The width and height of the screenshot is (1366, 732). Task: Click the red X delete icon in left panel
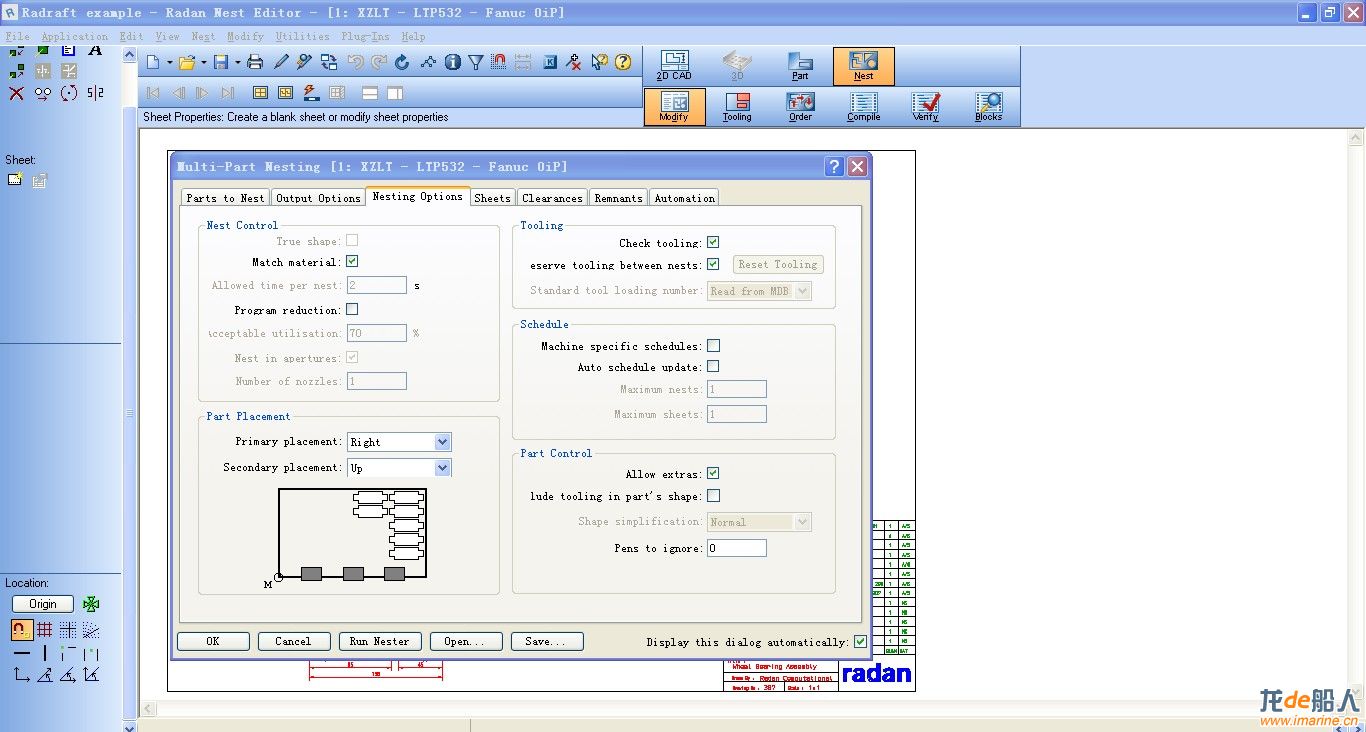click(x=16, y=93)
